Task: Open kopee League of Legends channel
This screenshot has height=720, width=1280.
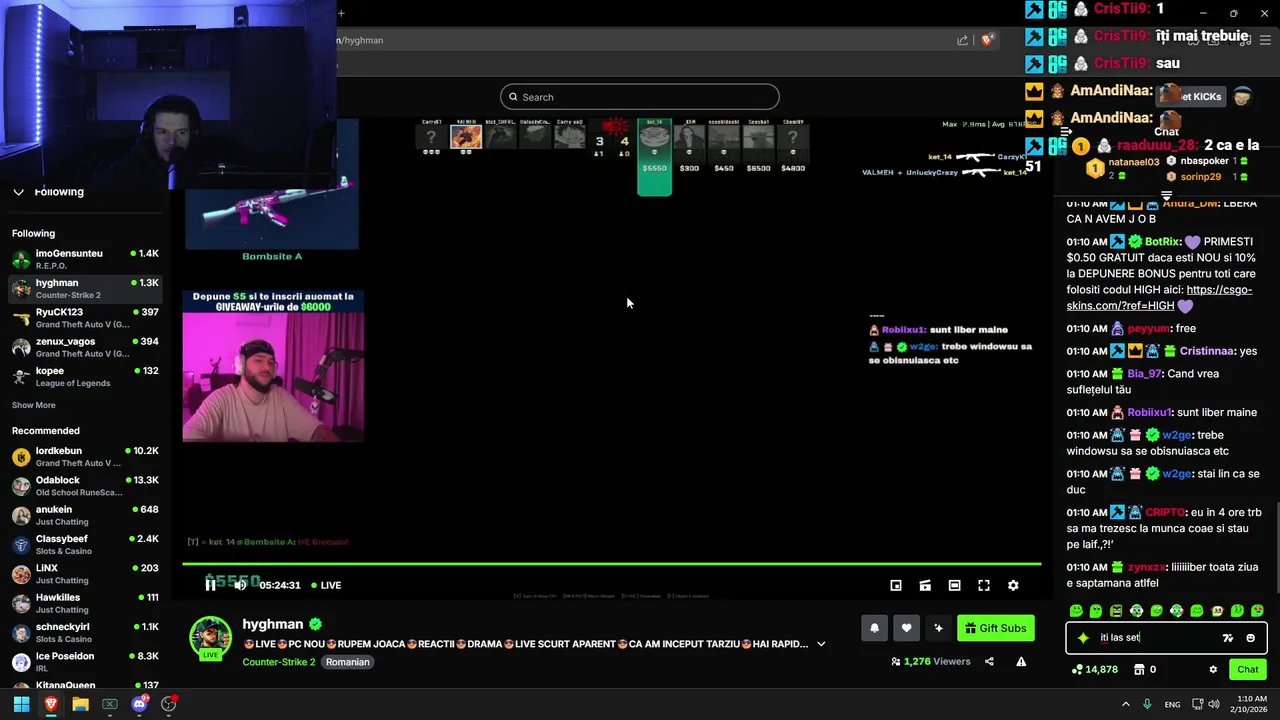Action: [x=85, y=377]
